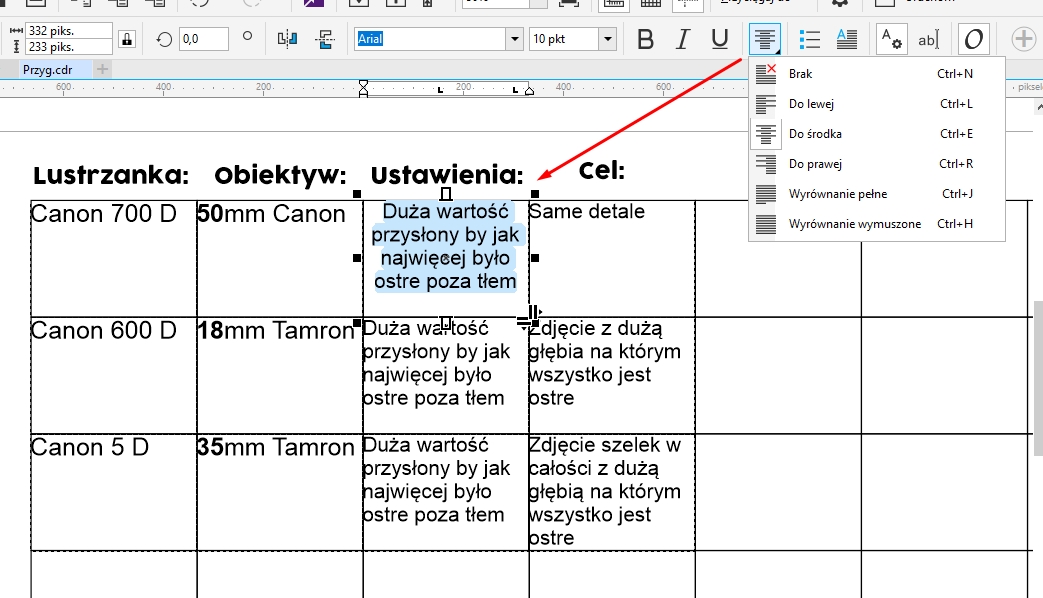Select 'Do lewej' alignment option
This screenshot has height=598, width=1043.
tap(811, 104)
